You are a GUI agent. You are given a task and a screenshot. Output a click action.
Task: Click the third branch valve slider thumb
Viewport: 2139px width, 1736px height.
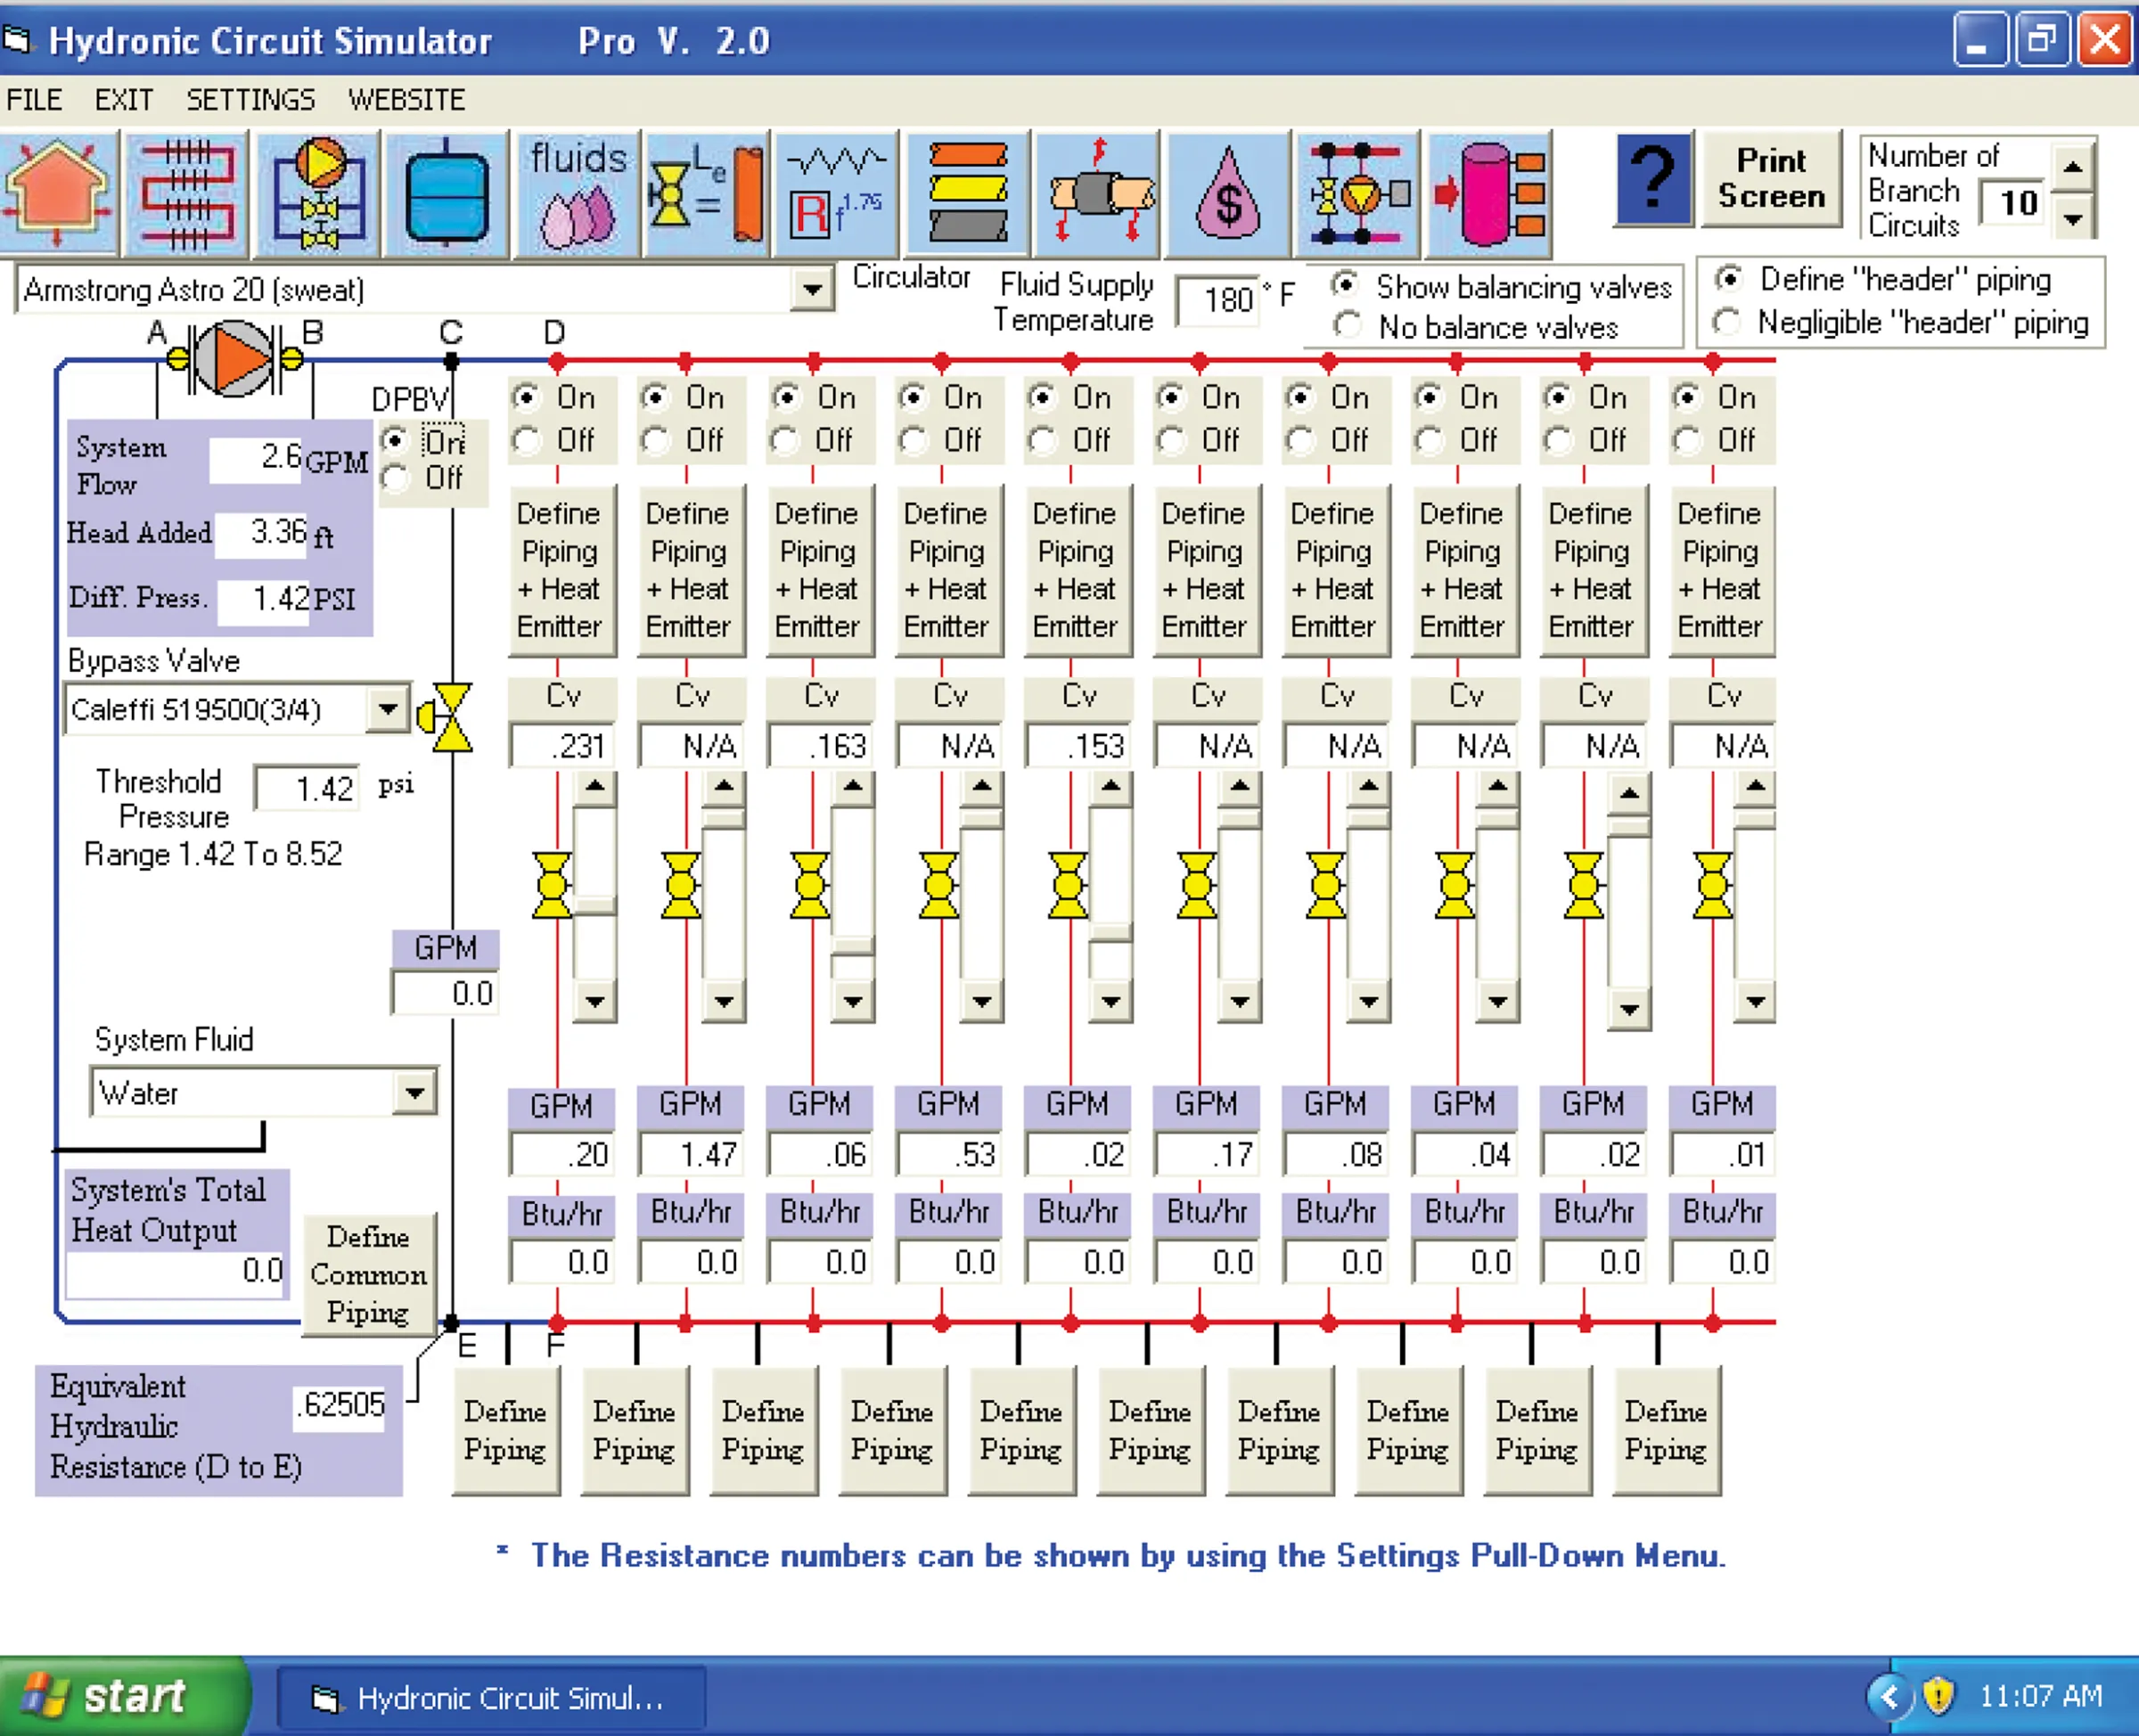[x=853, y=946]
